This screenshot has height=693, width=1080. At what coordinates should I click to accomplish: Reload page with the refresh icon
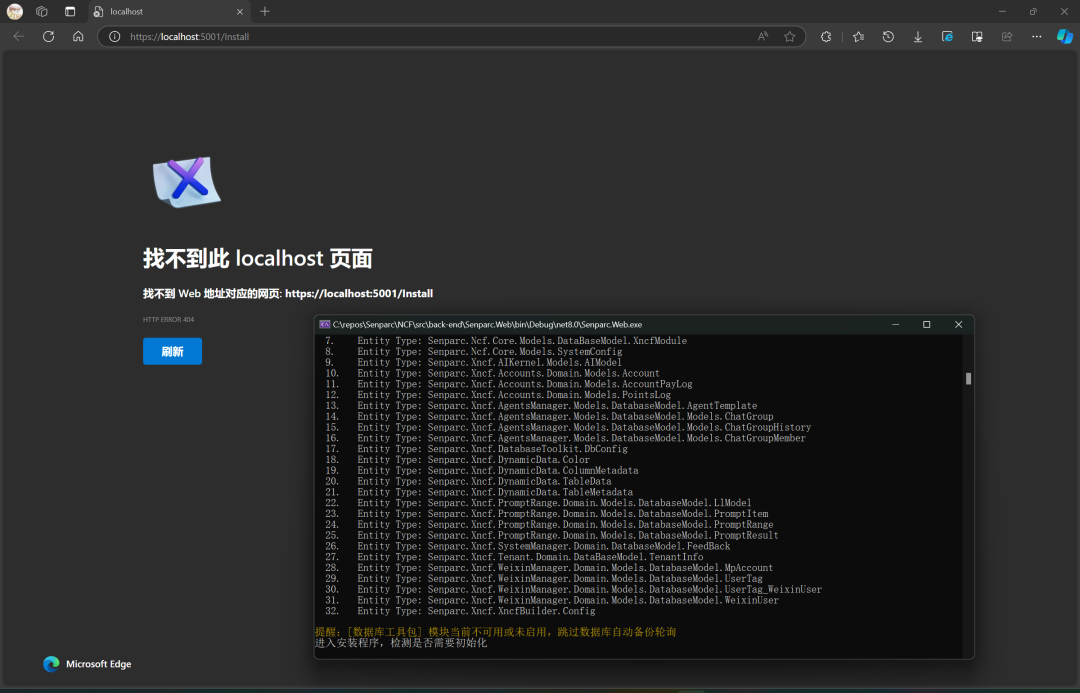point(48,37)
